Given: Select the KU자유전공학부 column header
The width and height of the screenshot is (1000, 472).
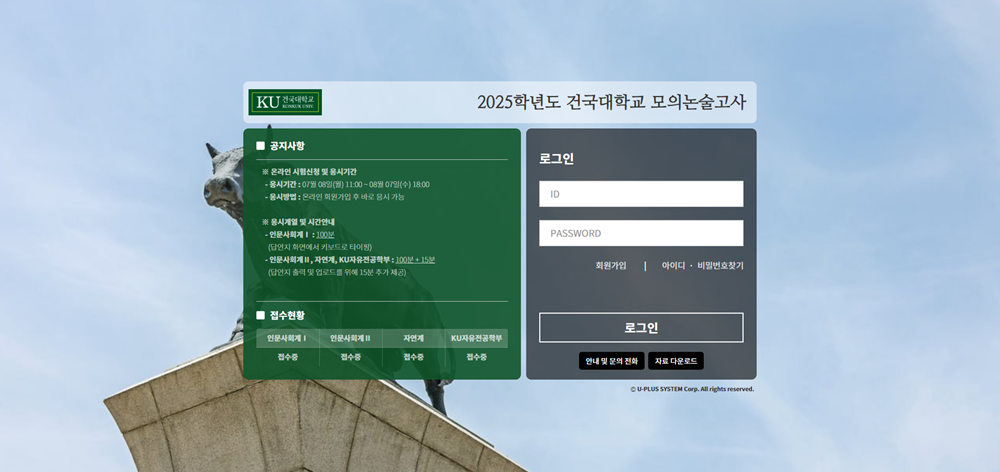Looking at the screenshot, I should 476,338.
